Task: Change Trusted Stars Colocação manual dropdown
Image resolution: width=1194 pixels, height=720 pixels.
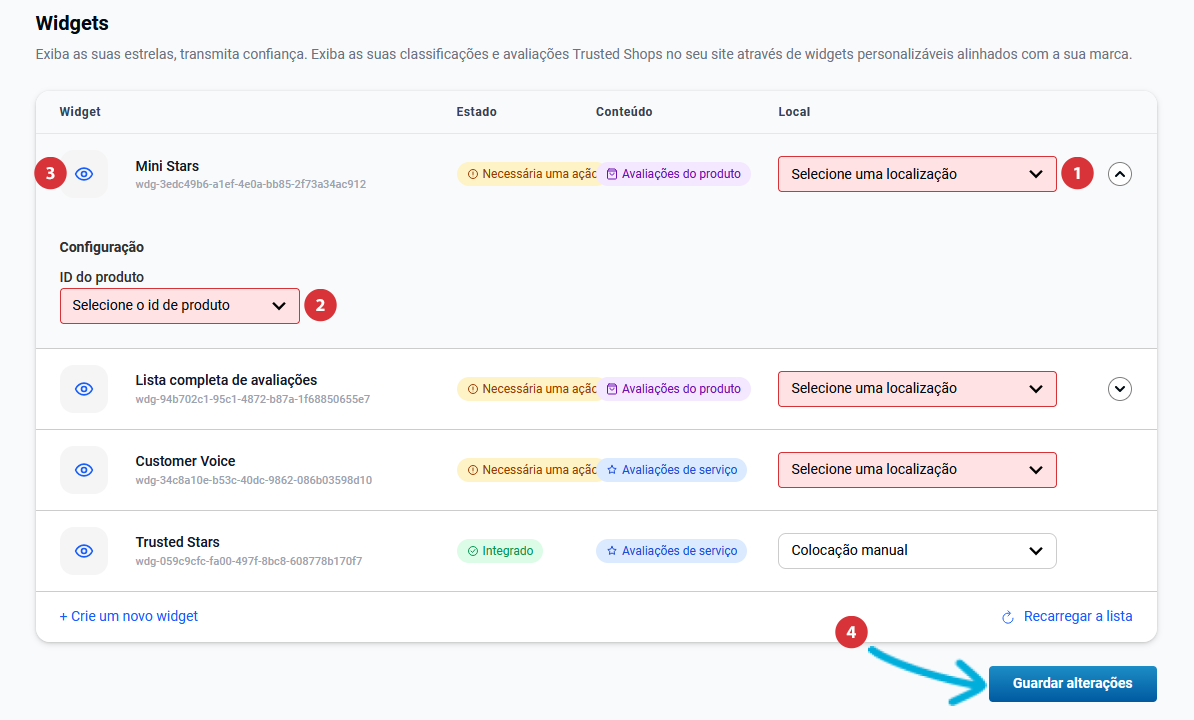Action: 916,551
